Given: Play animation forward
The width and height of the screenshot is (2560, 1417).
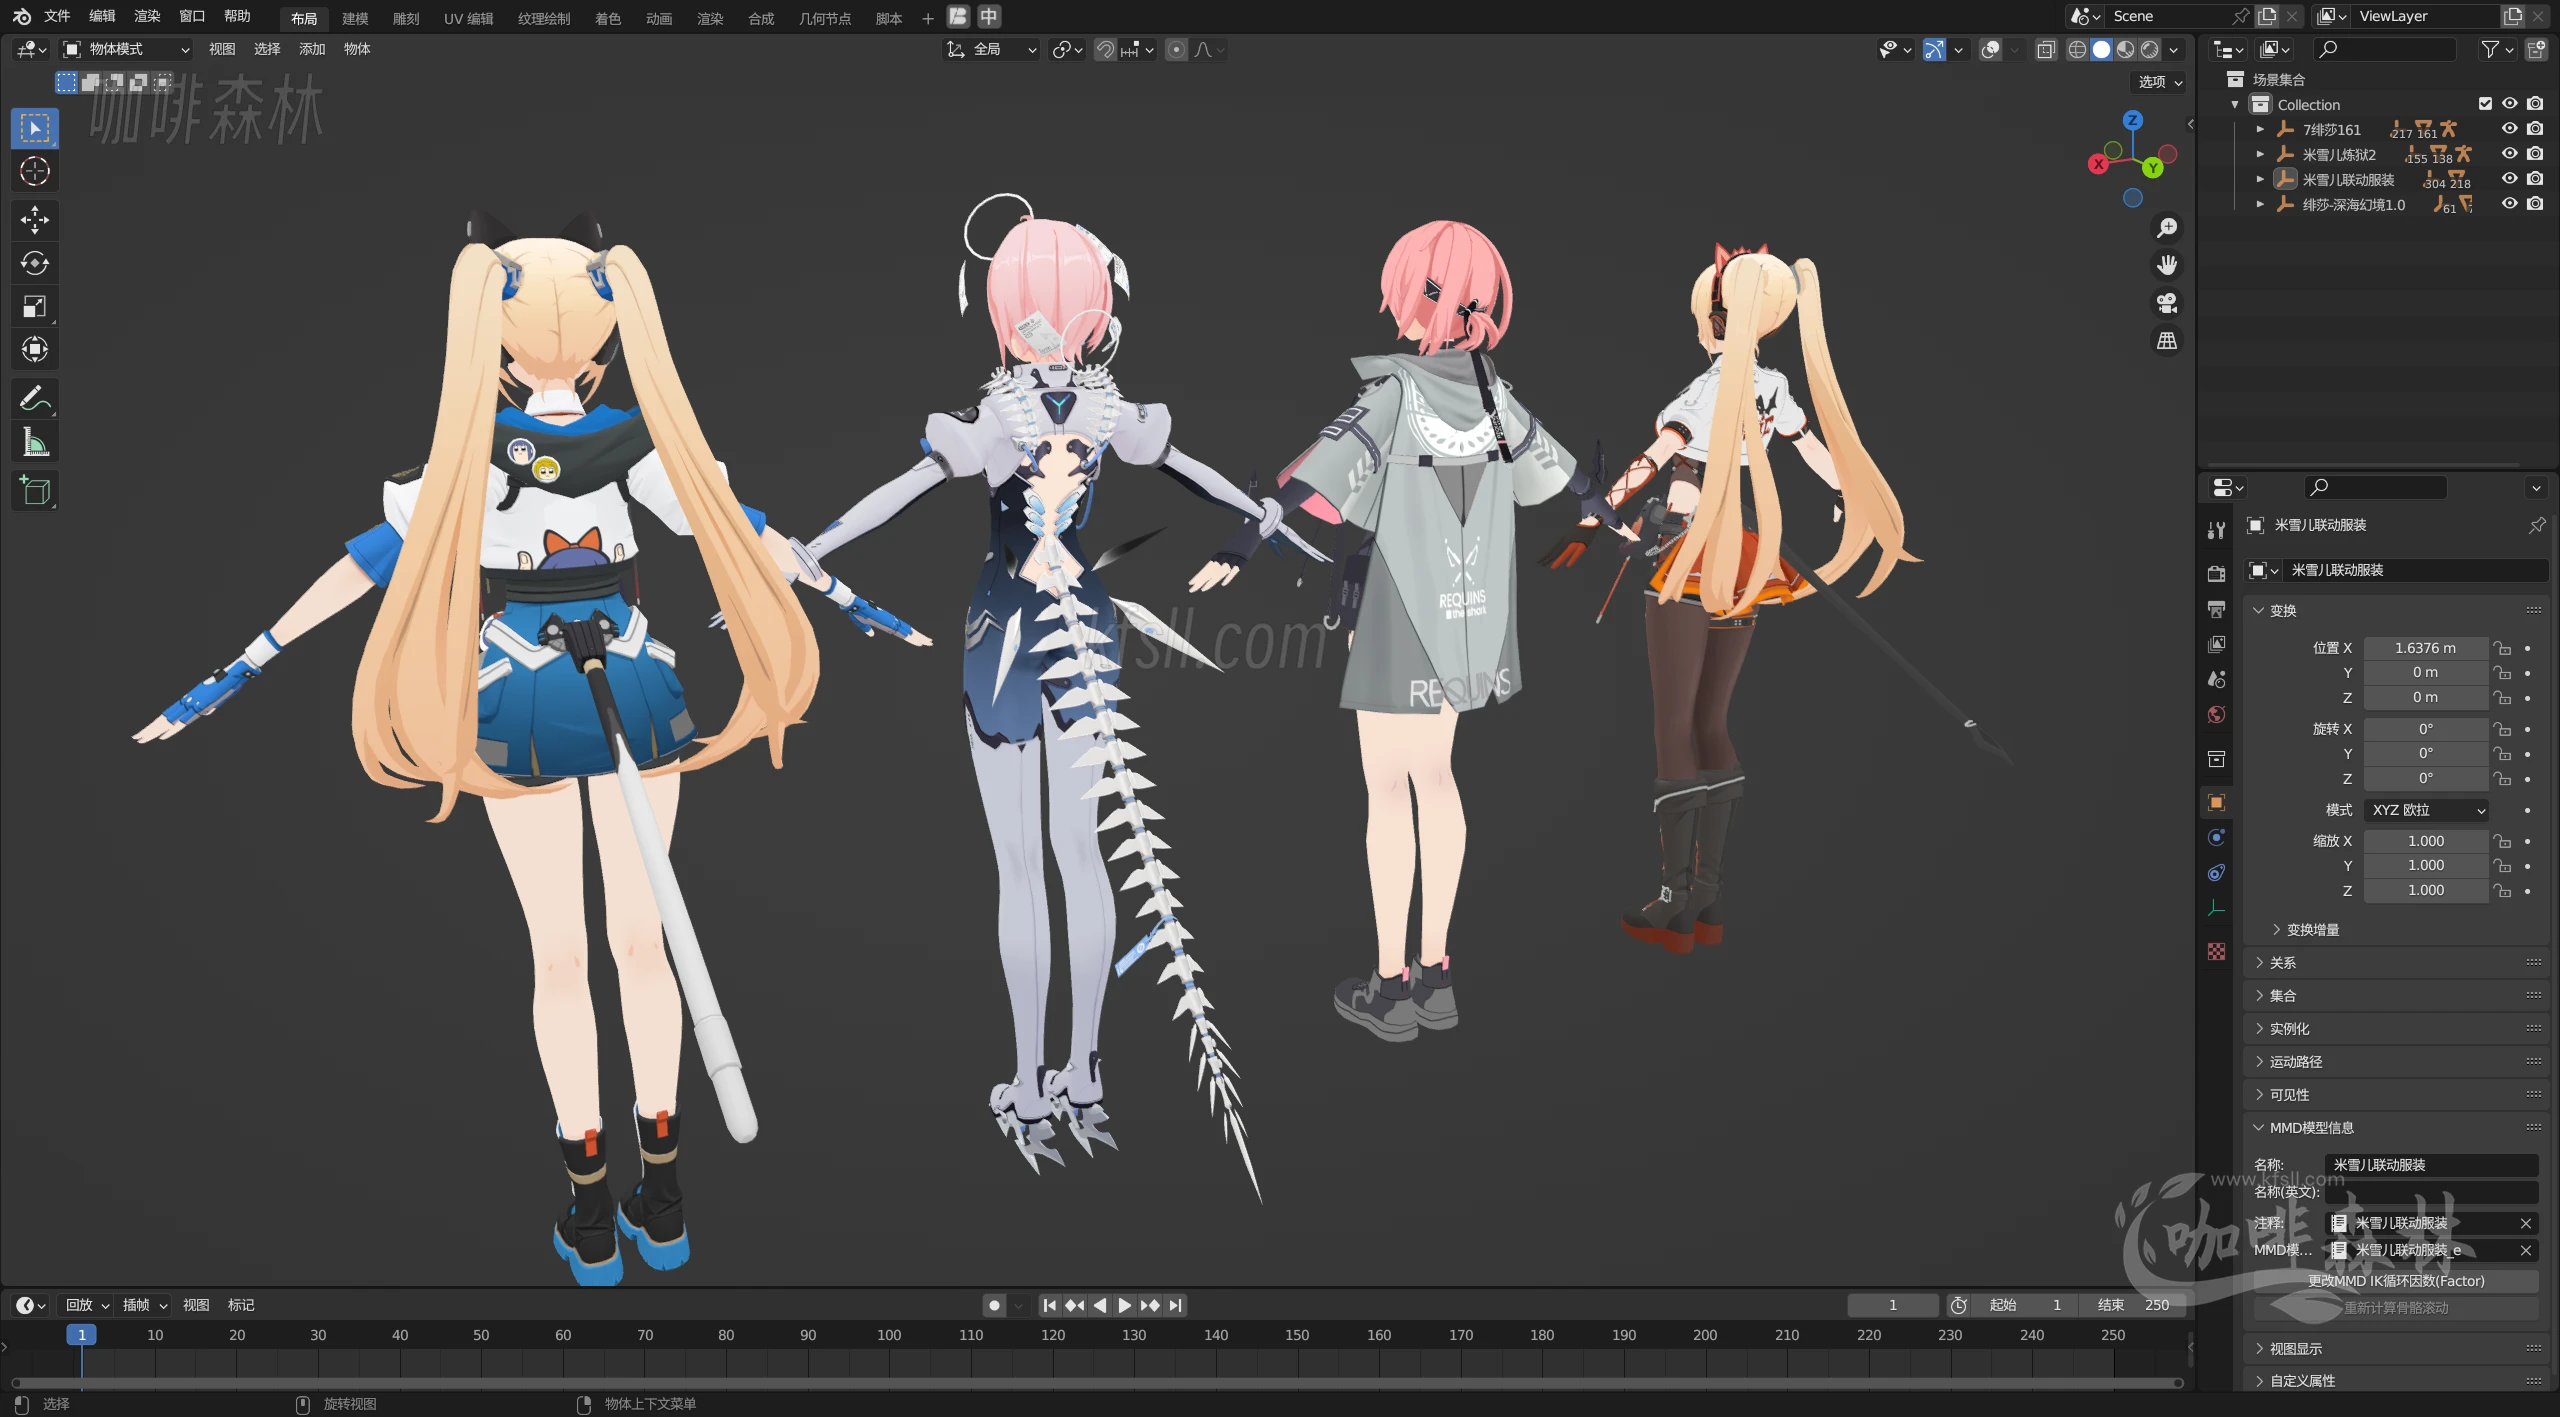Looking at the screenshot, I should point(1125,1305).
